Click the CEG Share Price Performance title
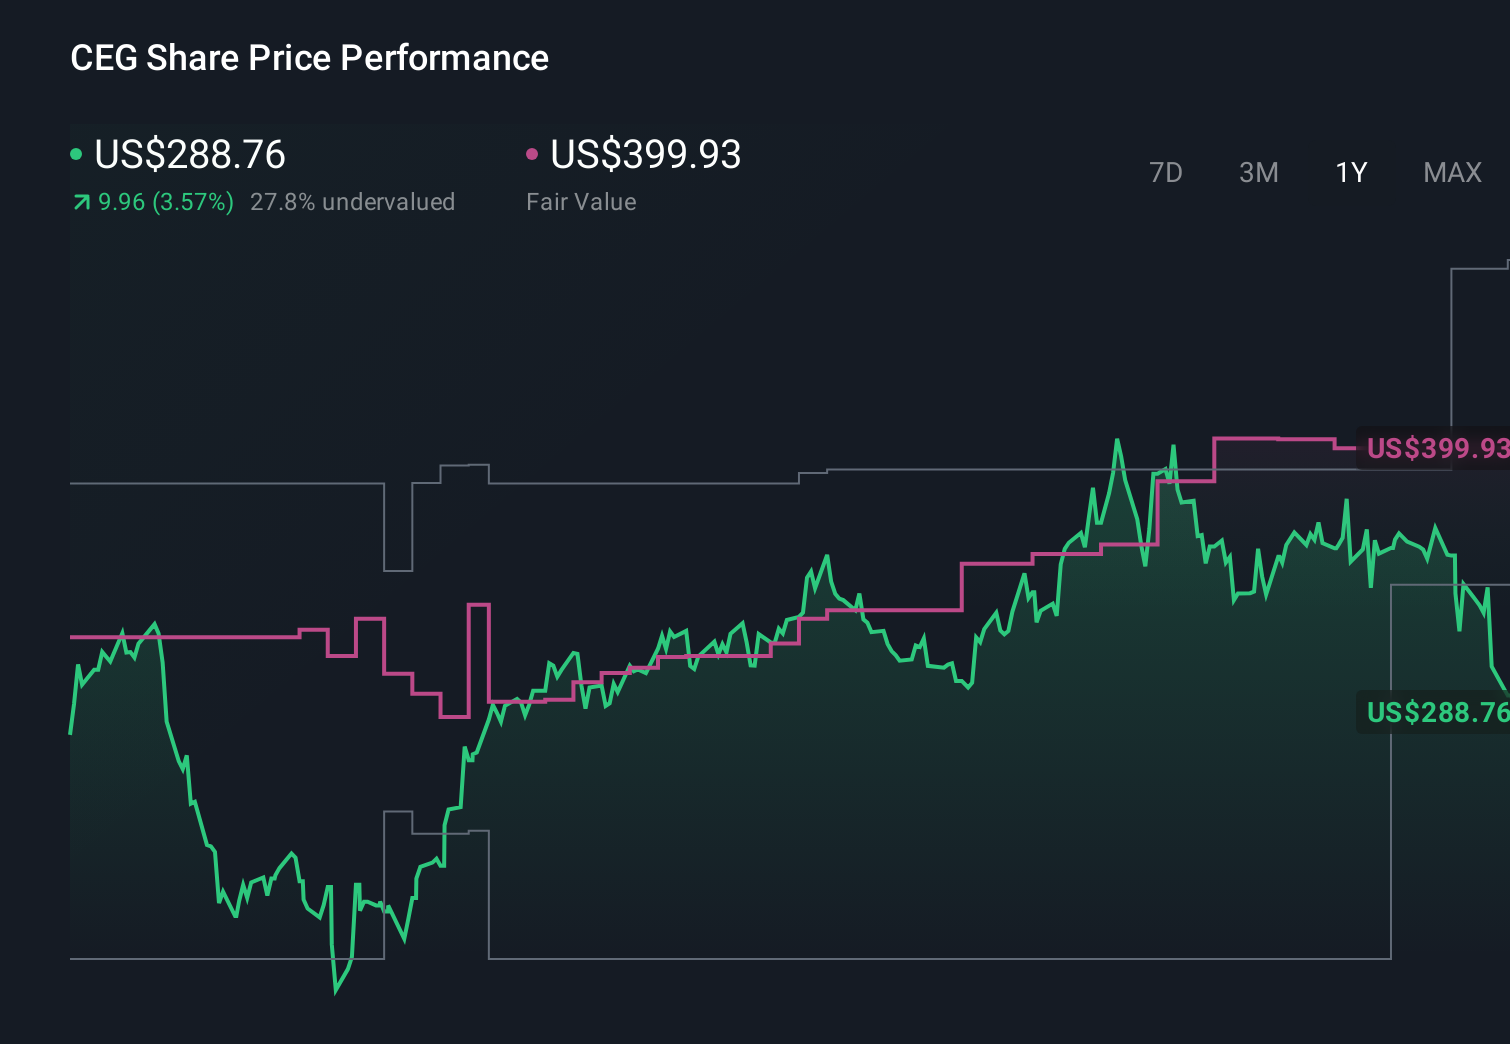The image size is (1510, 1044). 309,58
